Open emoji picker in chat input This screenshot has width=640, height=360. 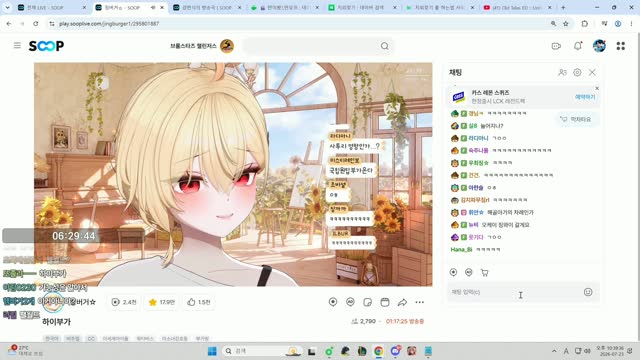click(588, 292)
